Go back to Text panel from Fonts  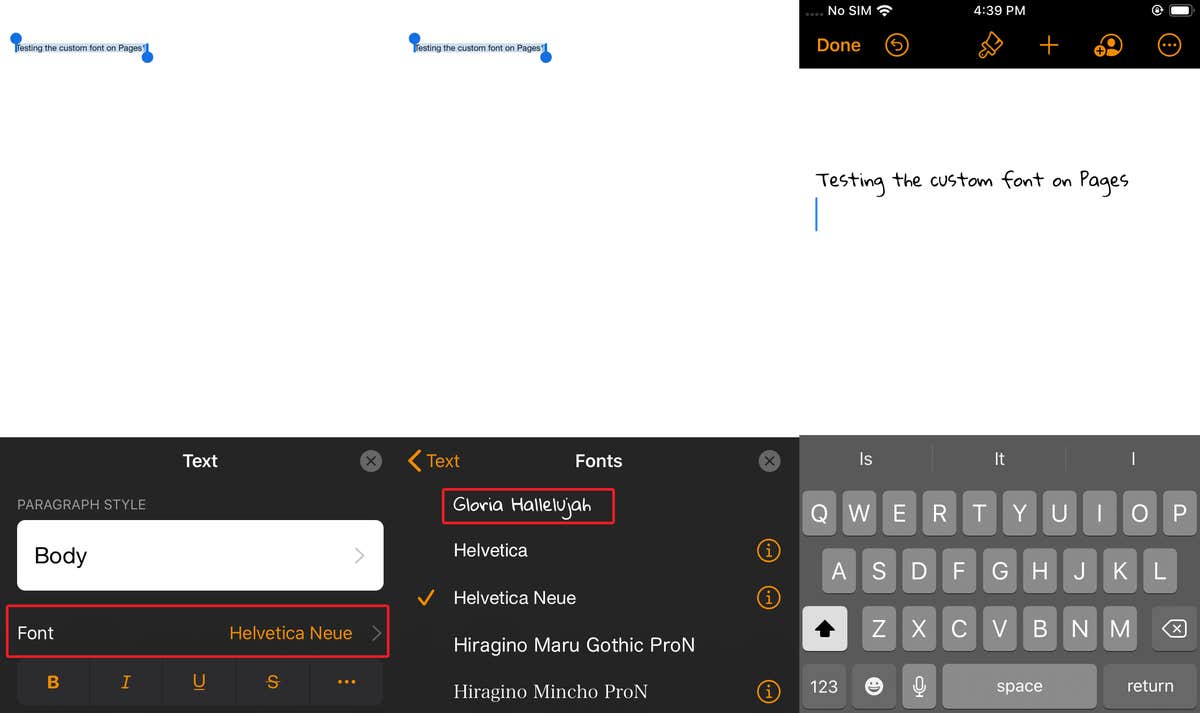[x=434, y=461]
